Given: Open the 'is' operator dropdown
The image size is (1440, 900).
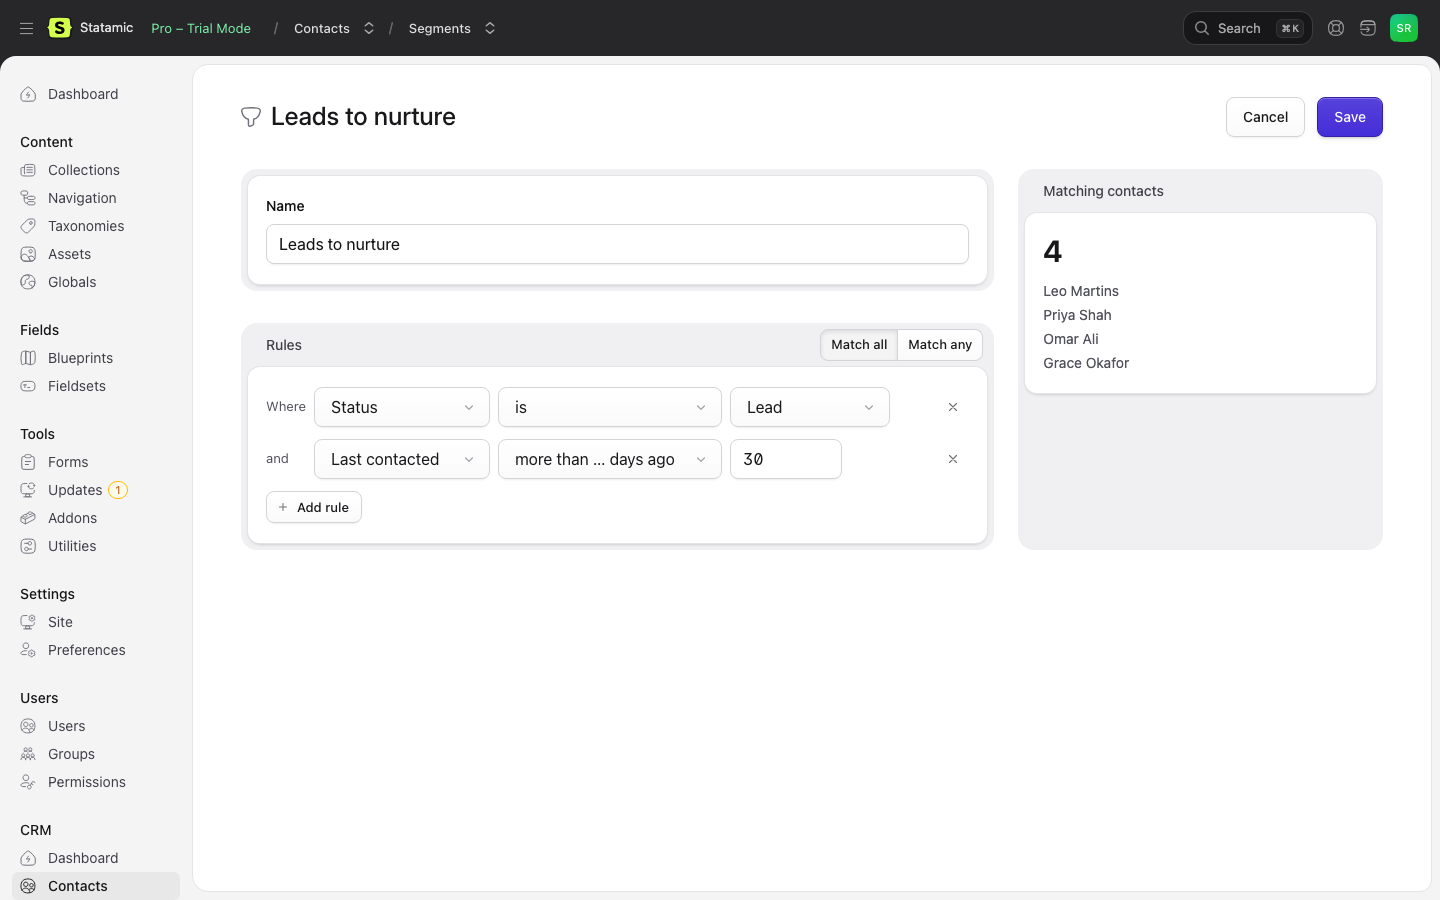Looking at the screenshot, I should click(x=610, y=407).
